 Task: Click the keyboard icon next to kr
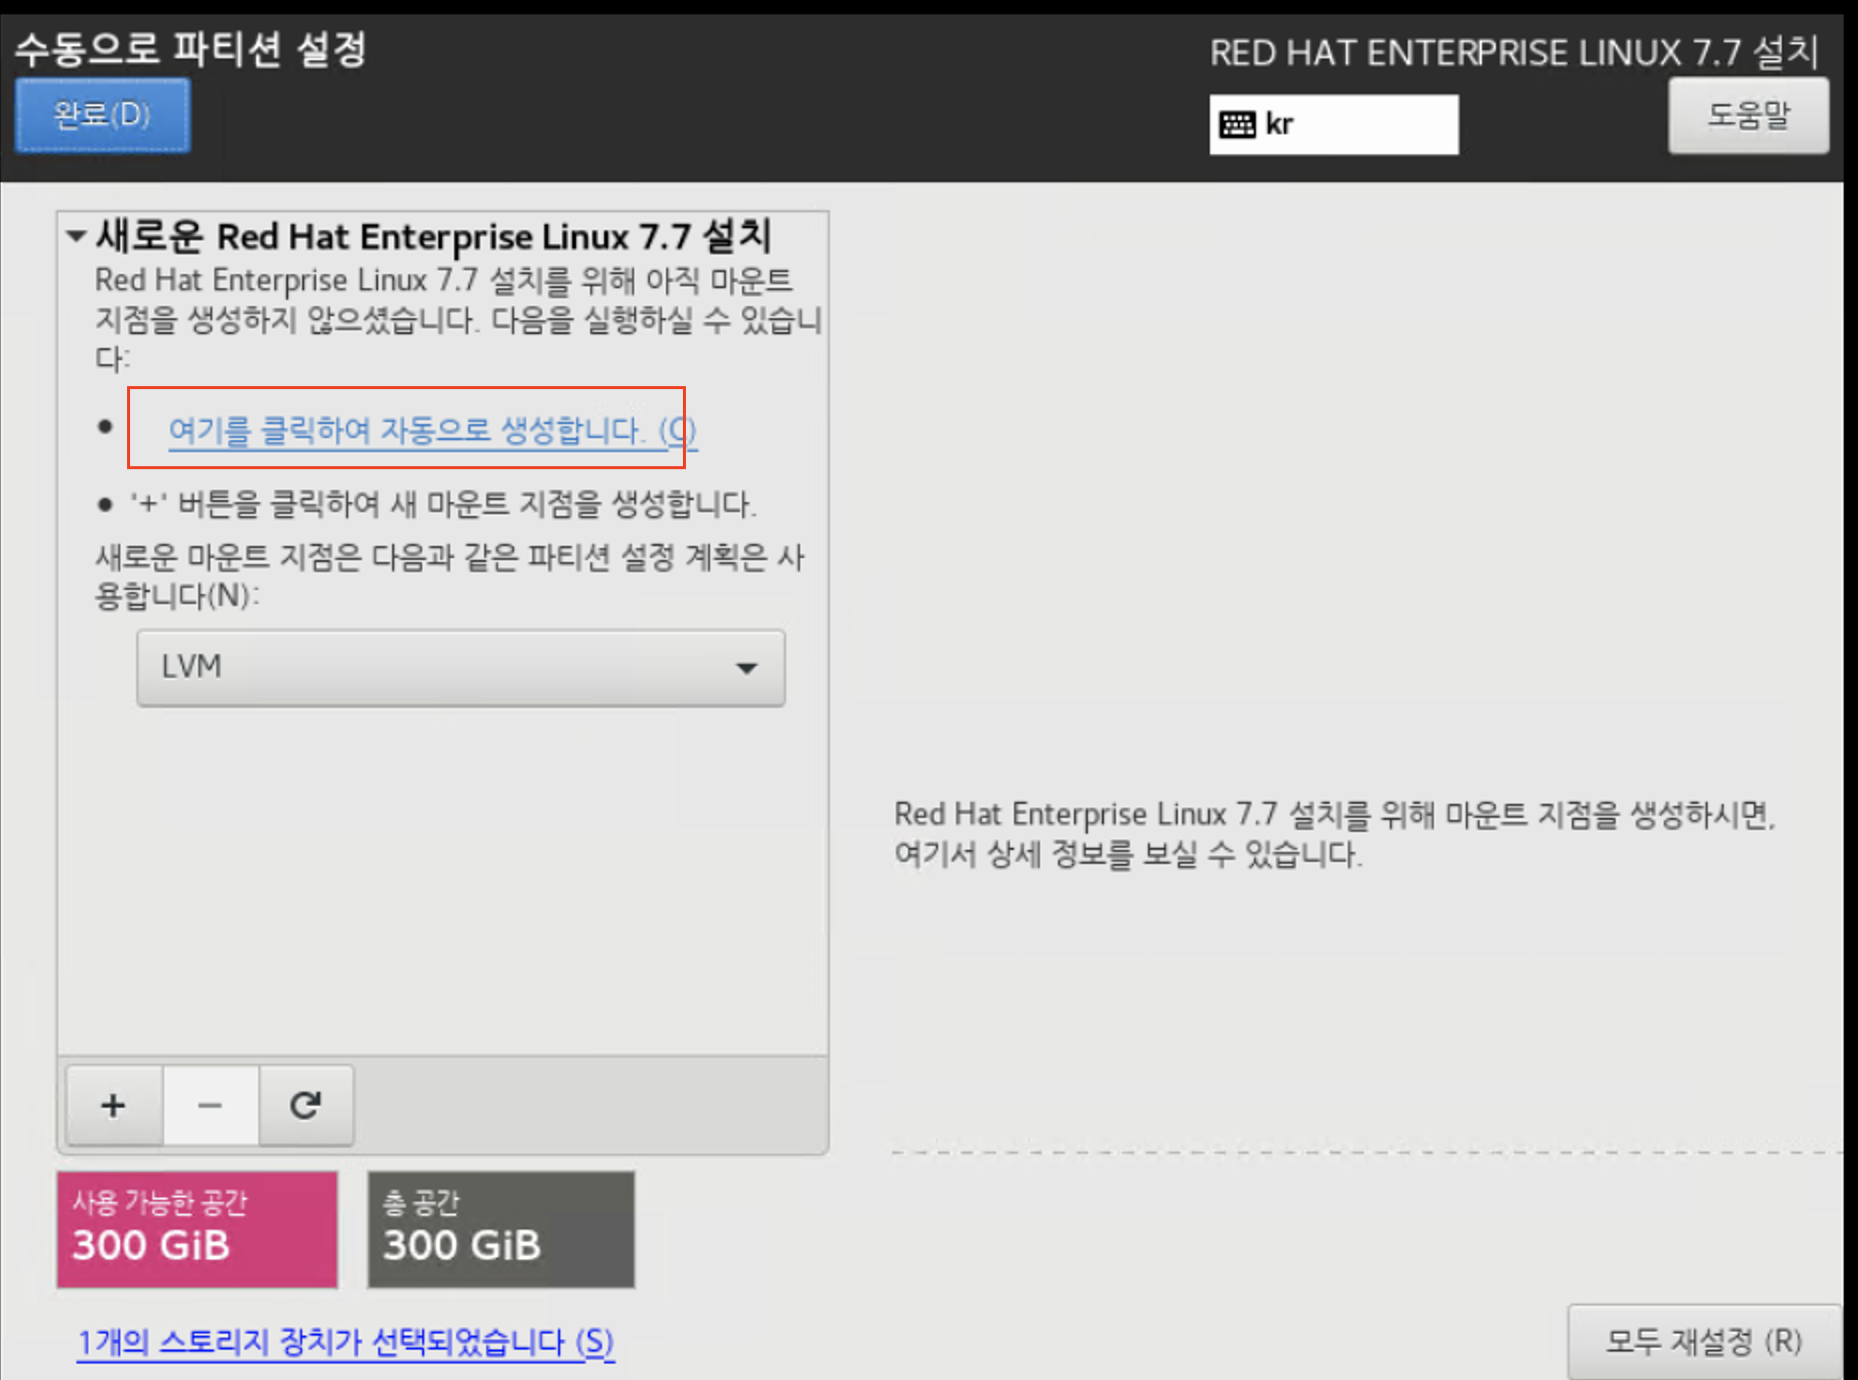tap(1237, 125)
